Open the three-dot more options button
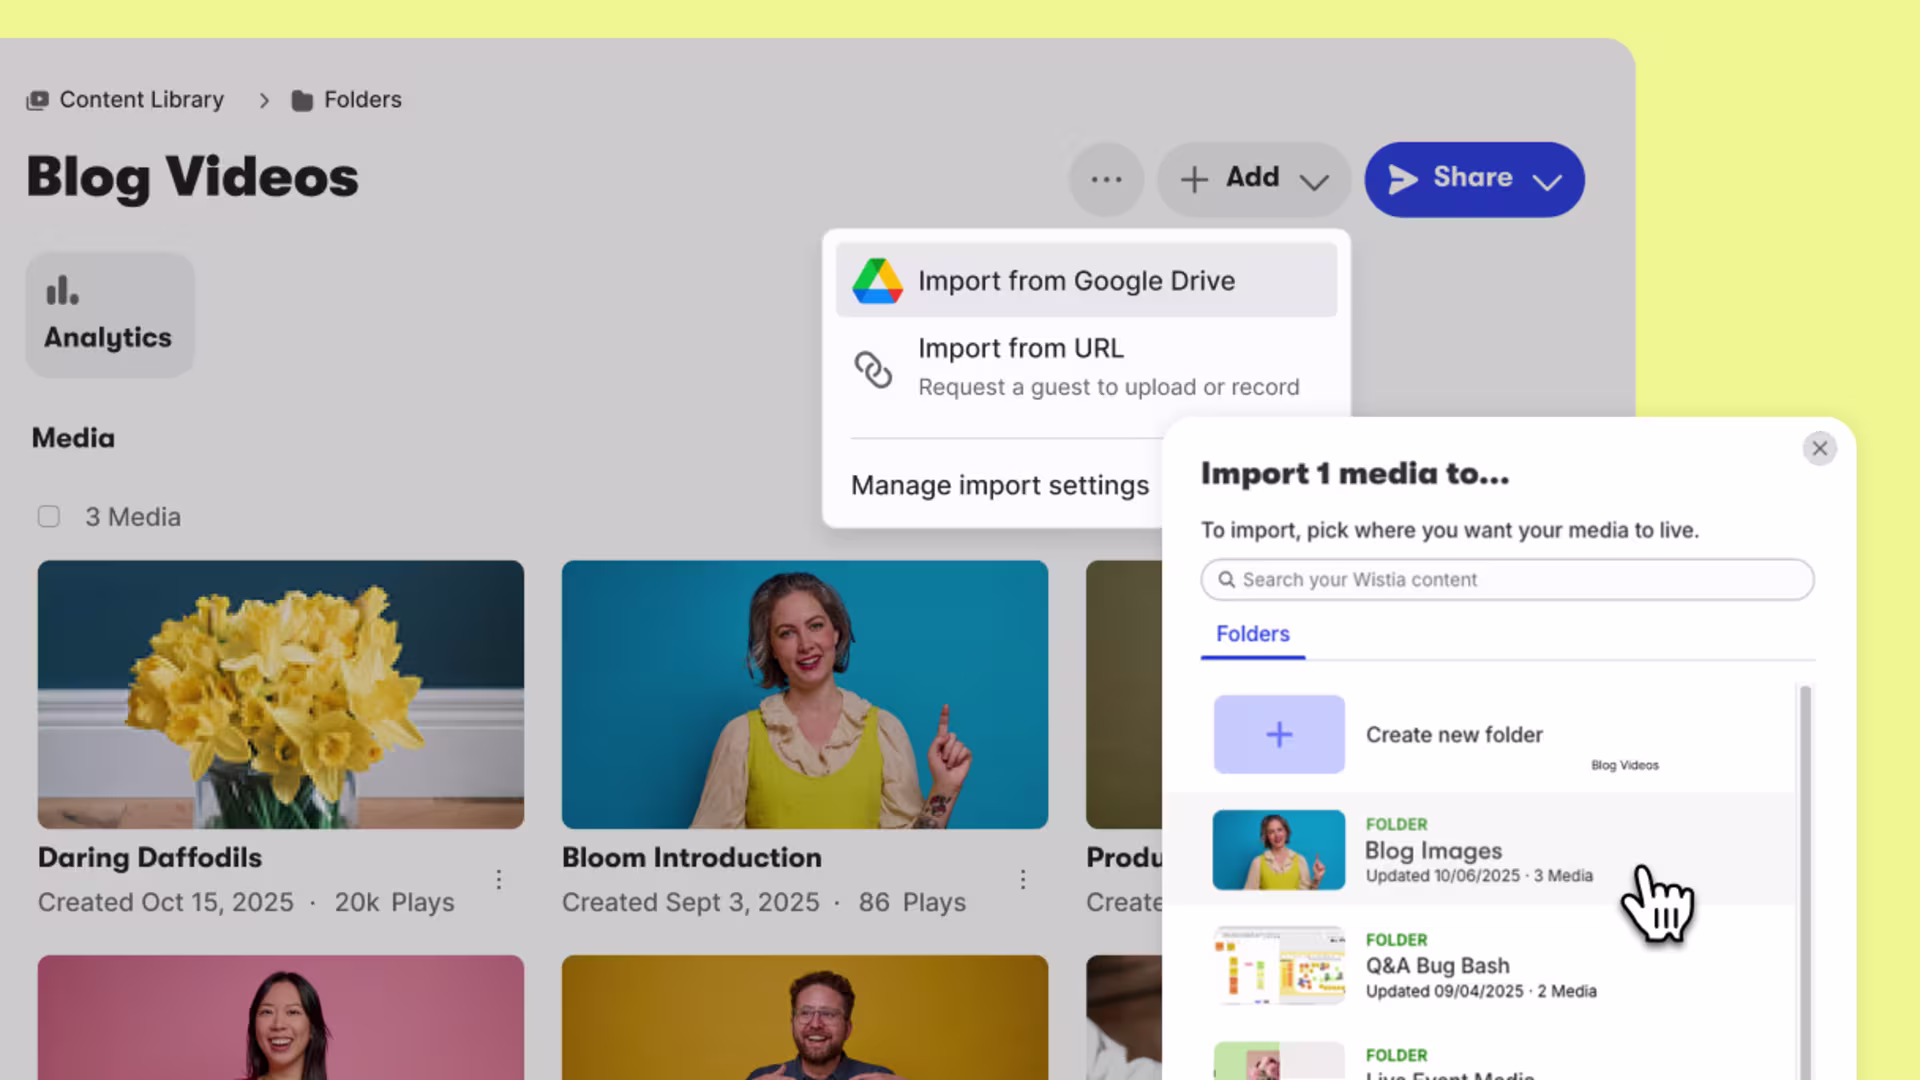This screenshot has width=1920, height=1080. [x=1106, y=179]
